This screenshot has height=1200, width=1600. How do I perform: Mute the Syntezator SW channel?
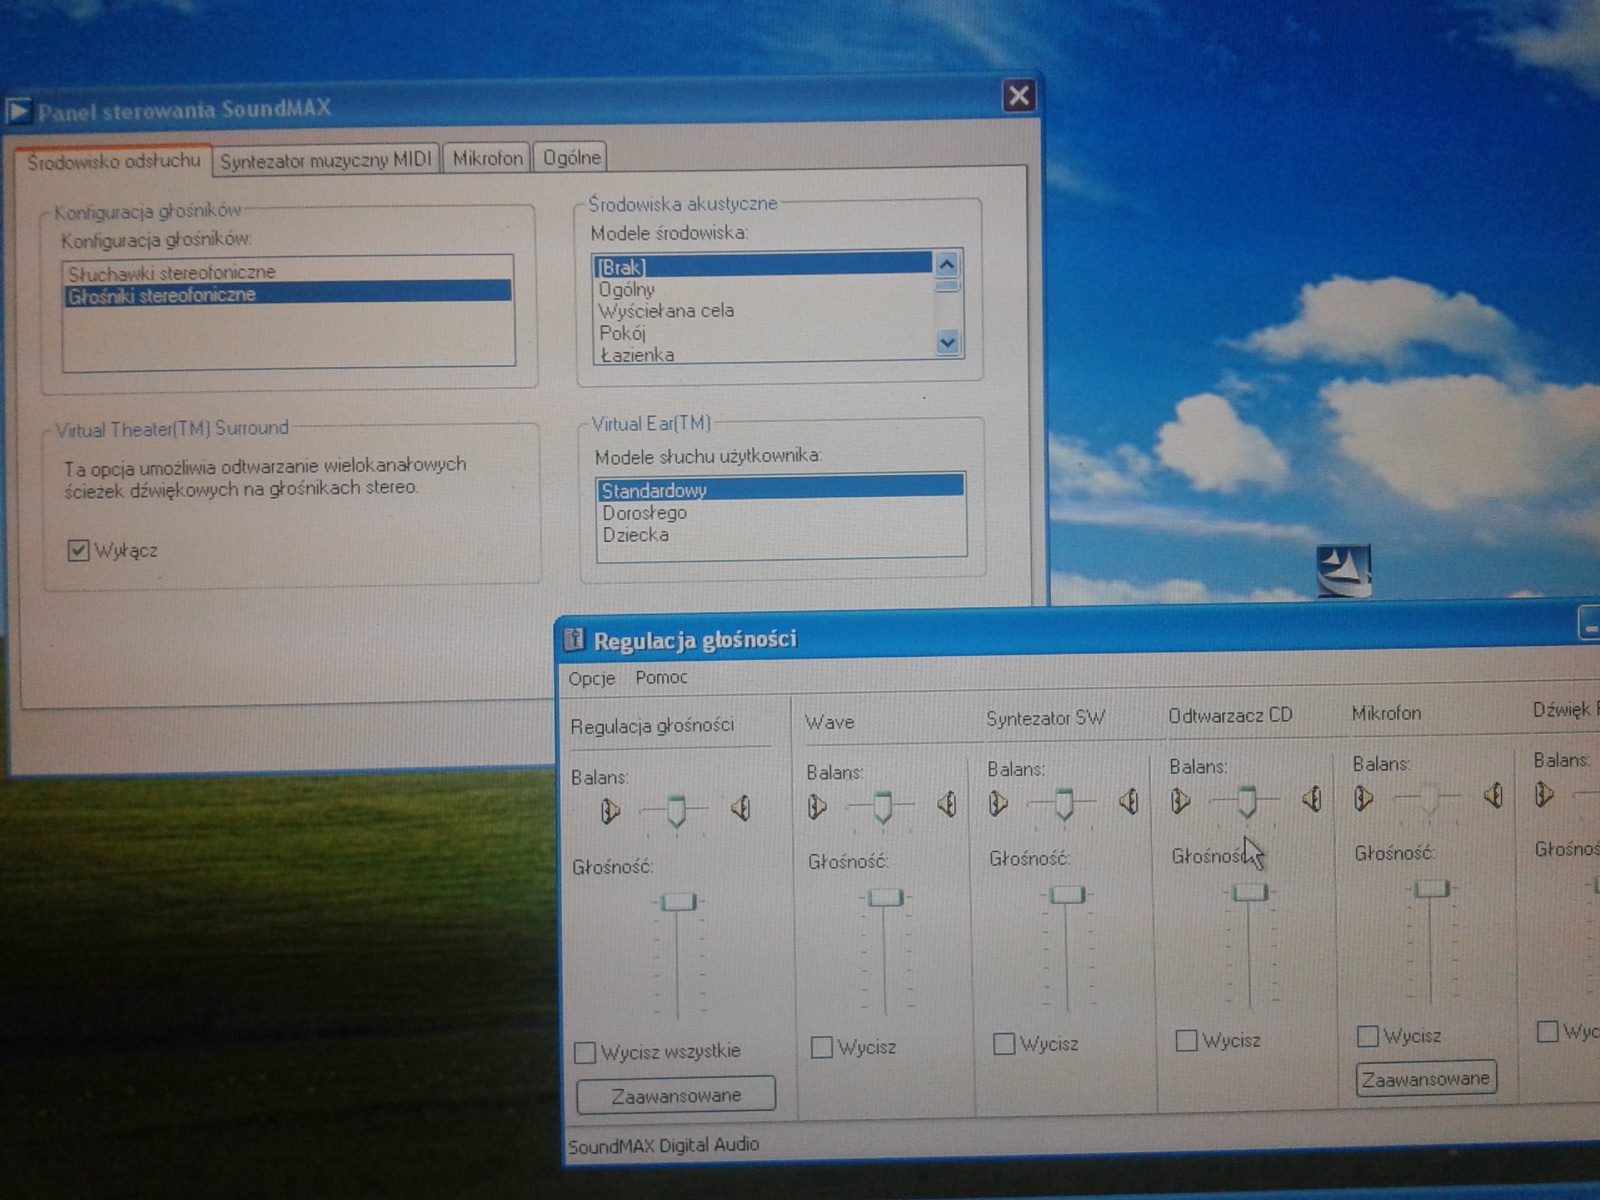pyautogui.click(x=1004, y=1044)
